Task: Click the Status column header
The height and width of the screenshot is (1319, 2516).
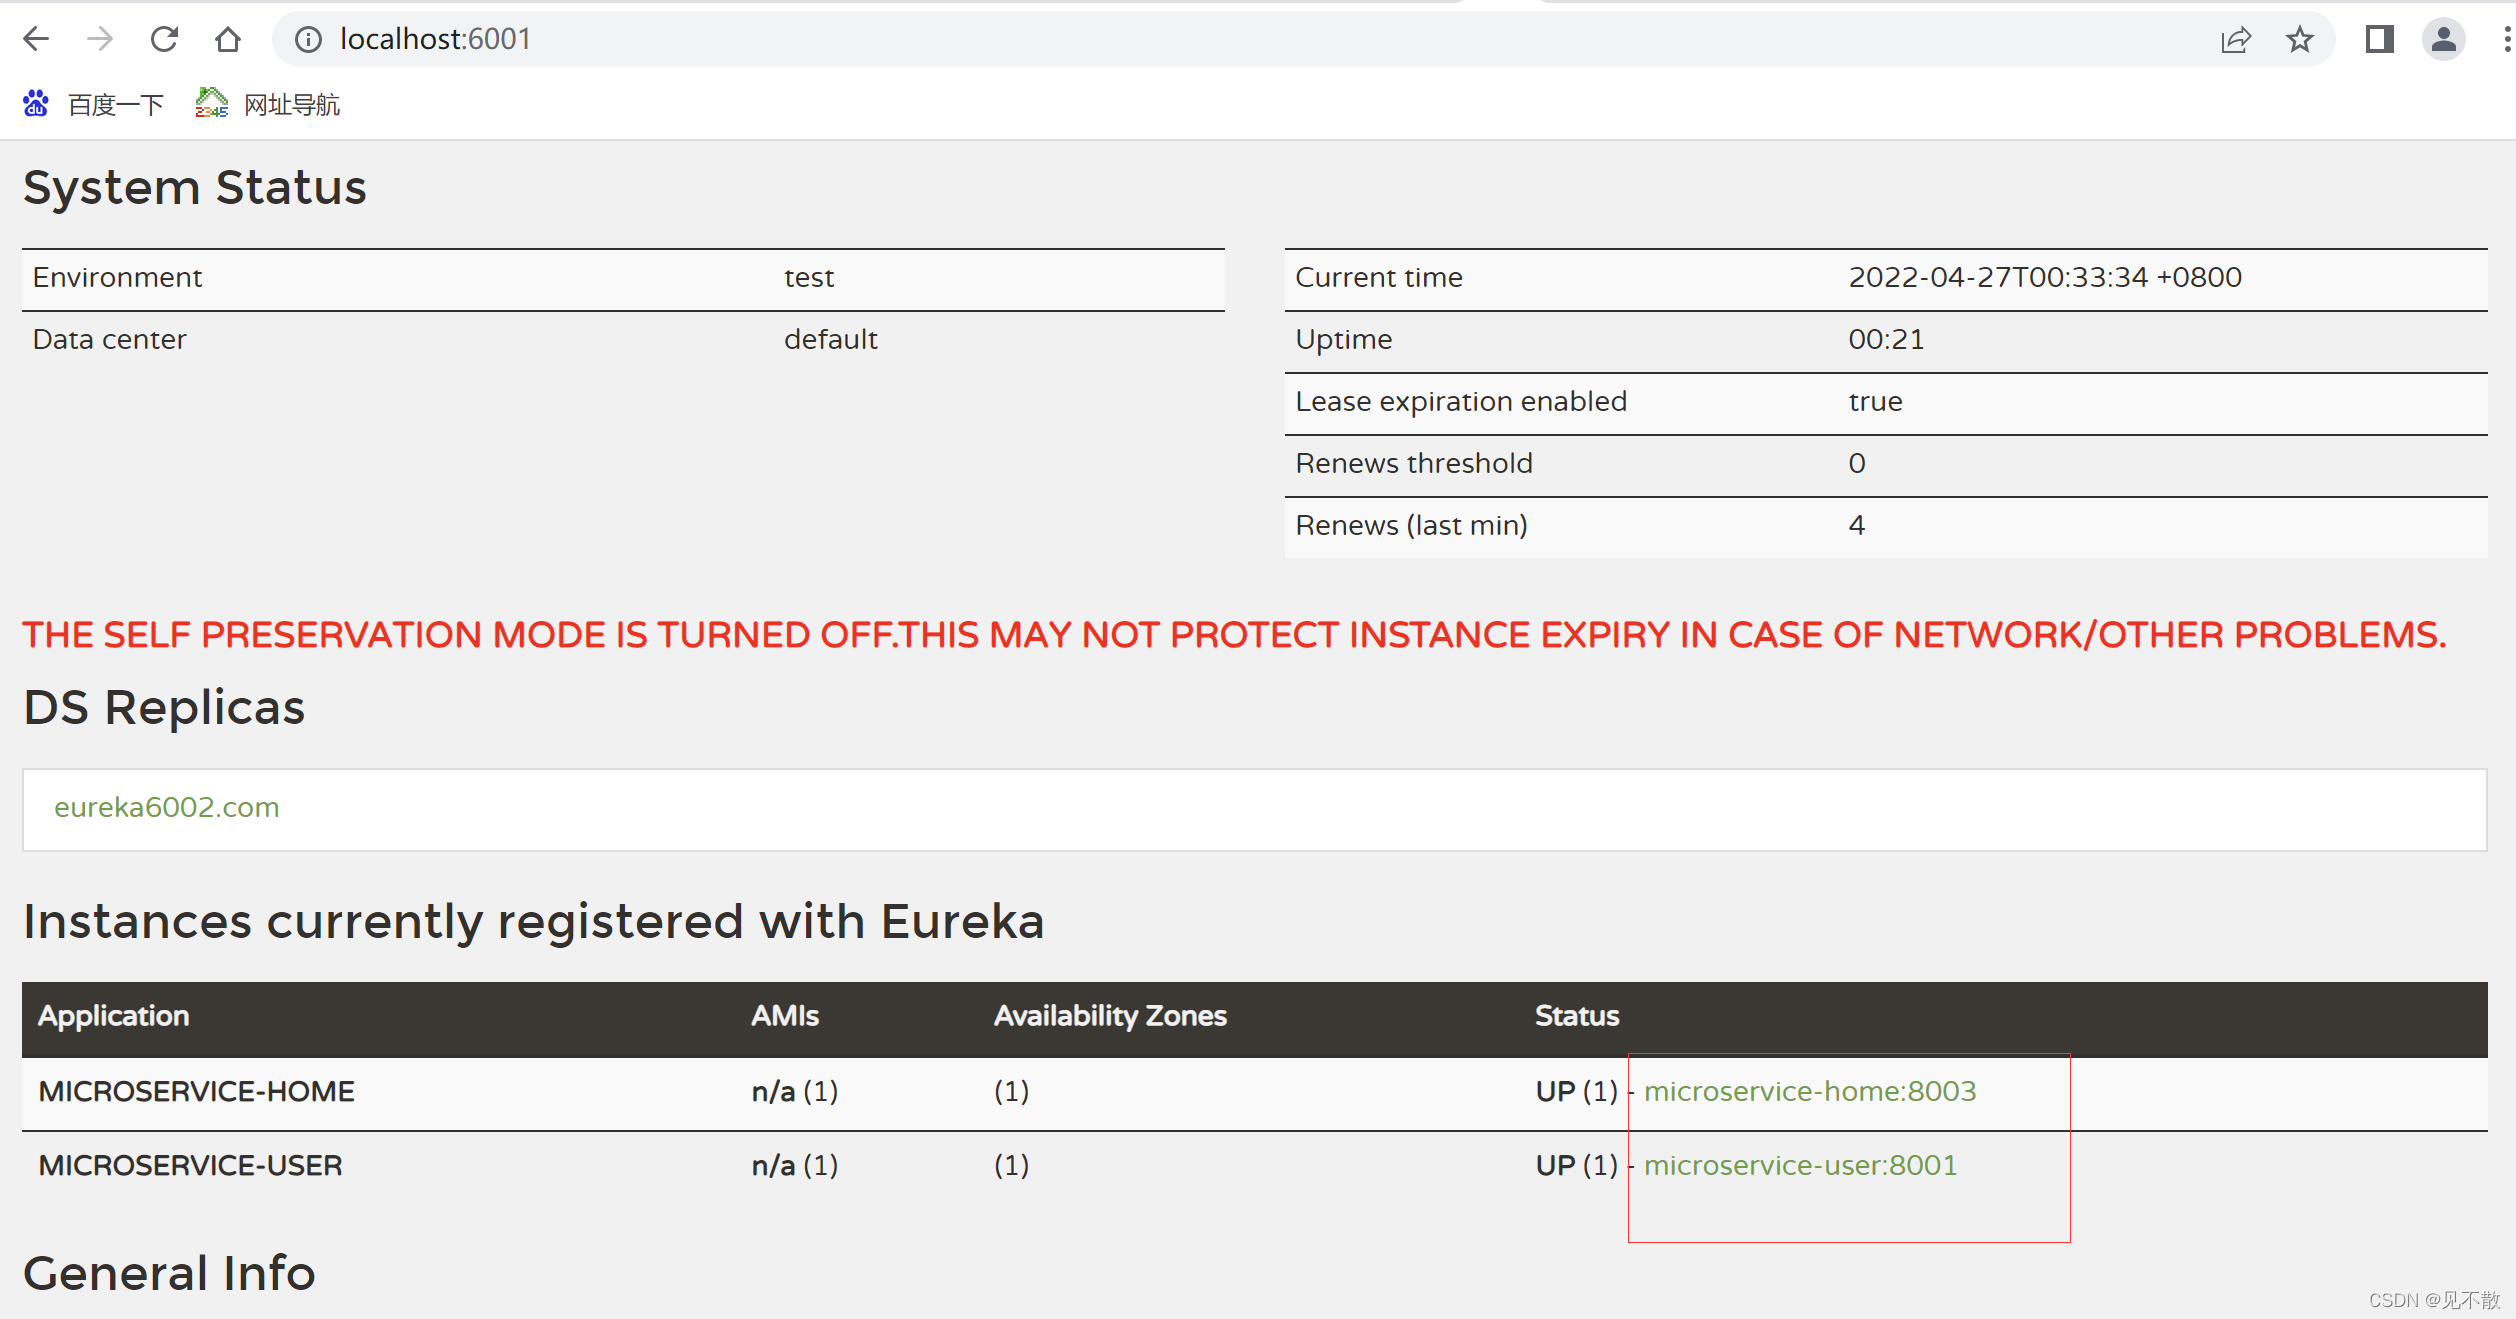Action: [x=1576, y=1016]
